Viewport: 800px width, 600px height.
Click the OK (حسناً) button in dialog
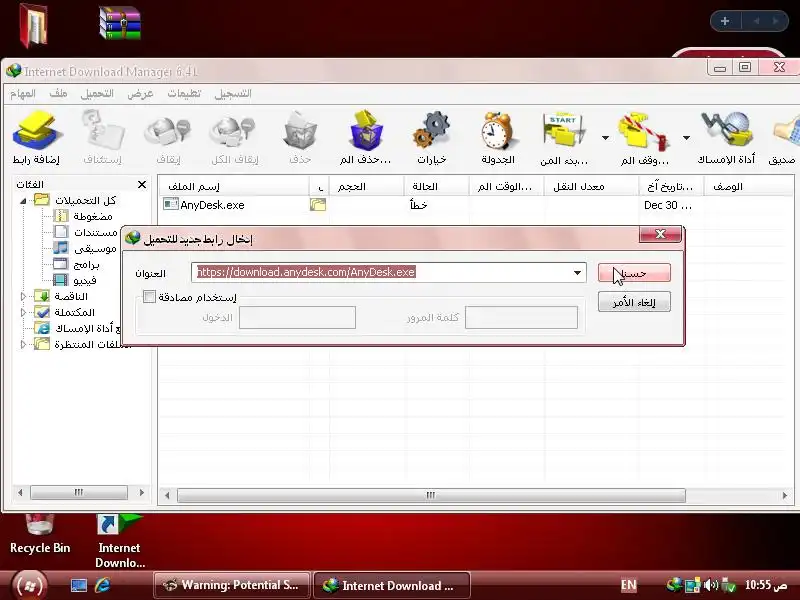coord(634,272)
